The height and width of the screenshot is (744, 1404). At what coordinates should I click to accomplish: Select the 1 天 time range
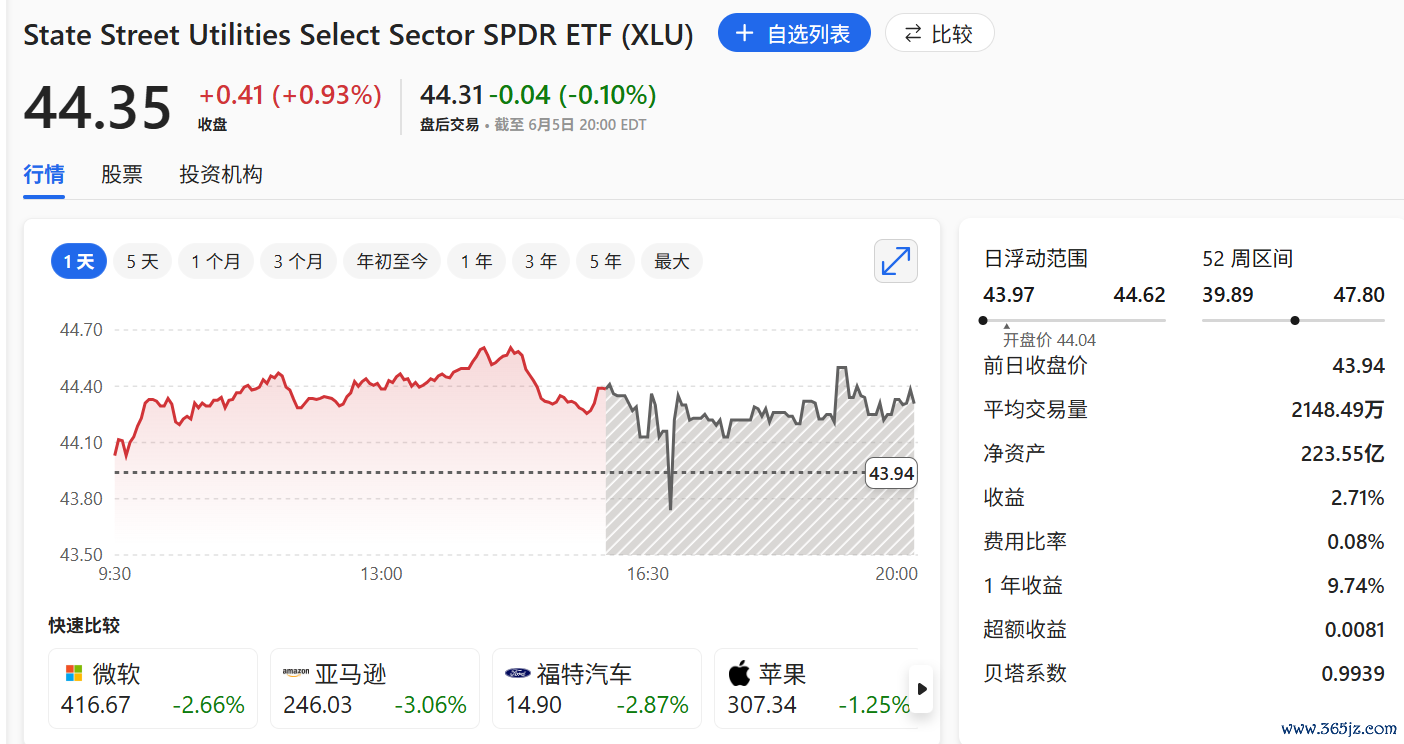79,262
